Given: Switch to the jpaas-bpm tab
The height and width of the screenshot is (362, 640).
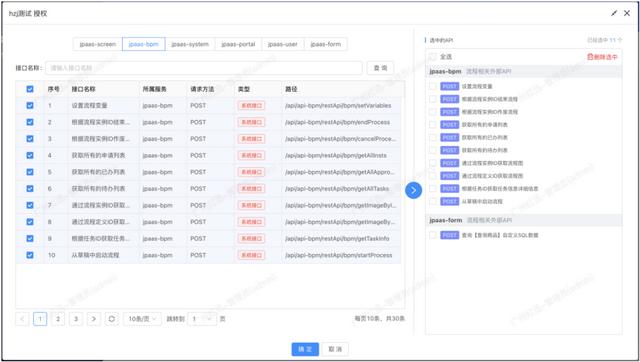Looking at the screenshot, I should (x=143, y=44).
